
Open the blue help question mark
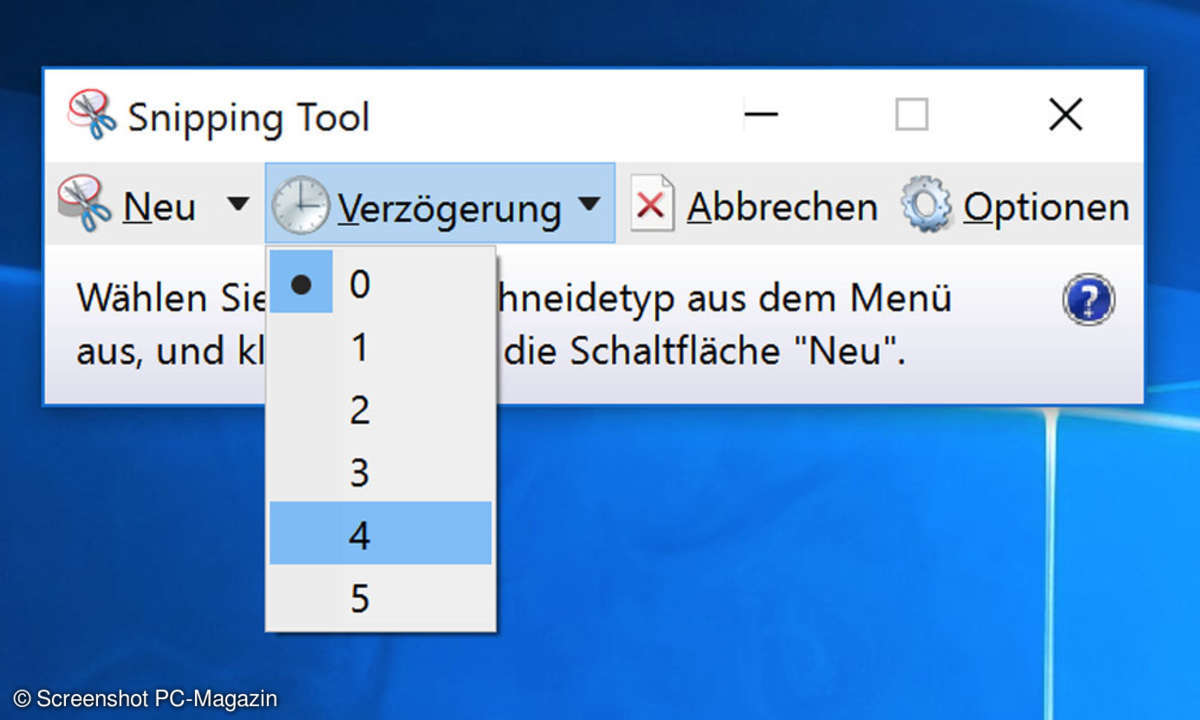1088,300
